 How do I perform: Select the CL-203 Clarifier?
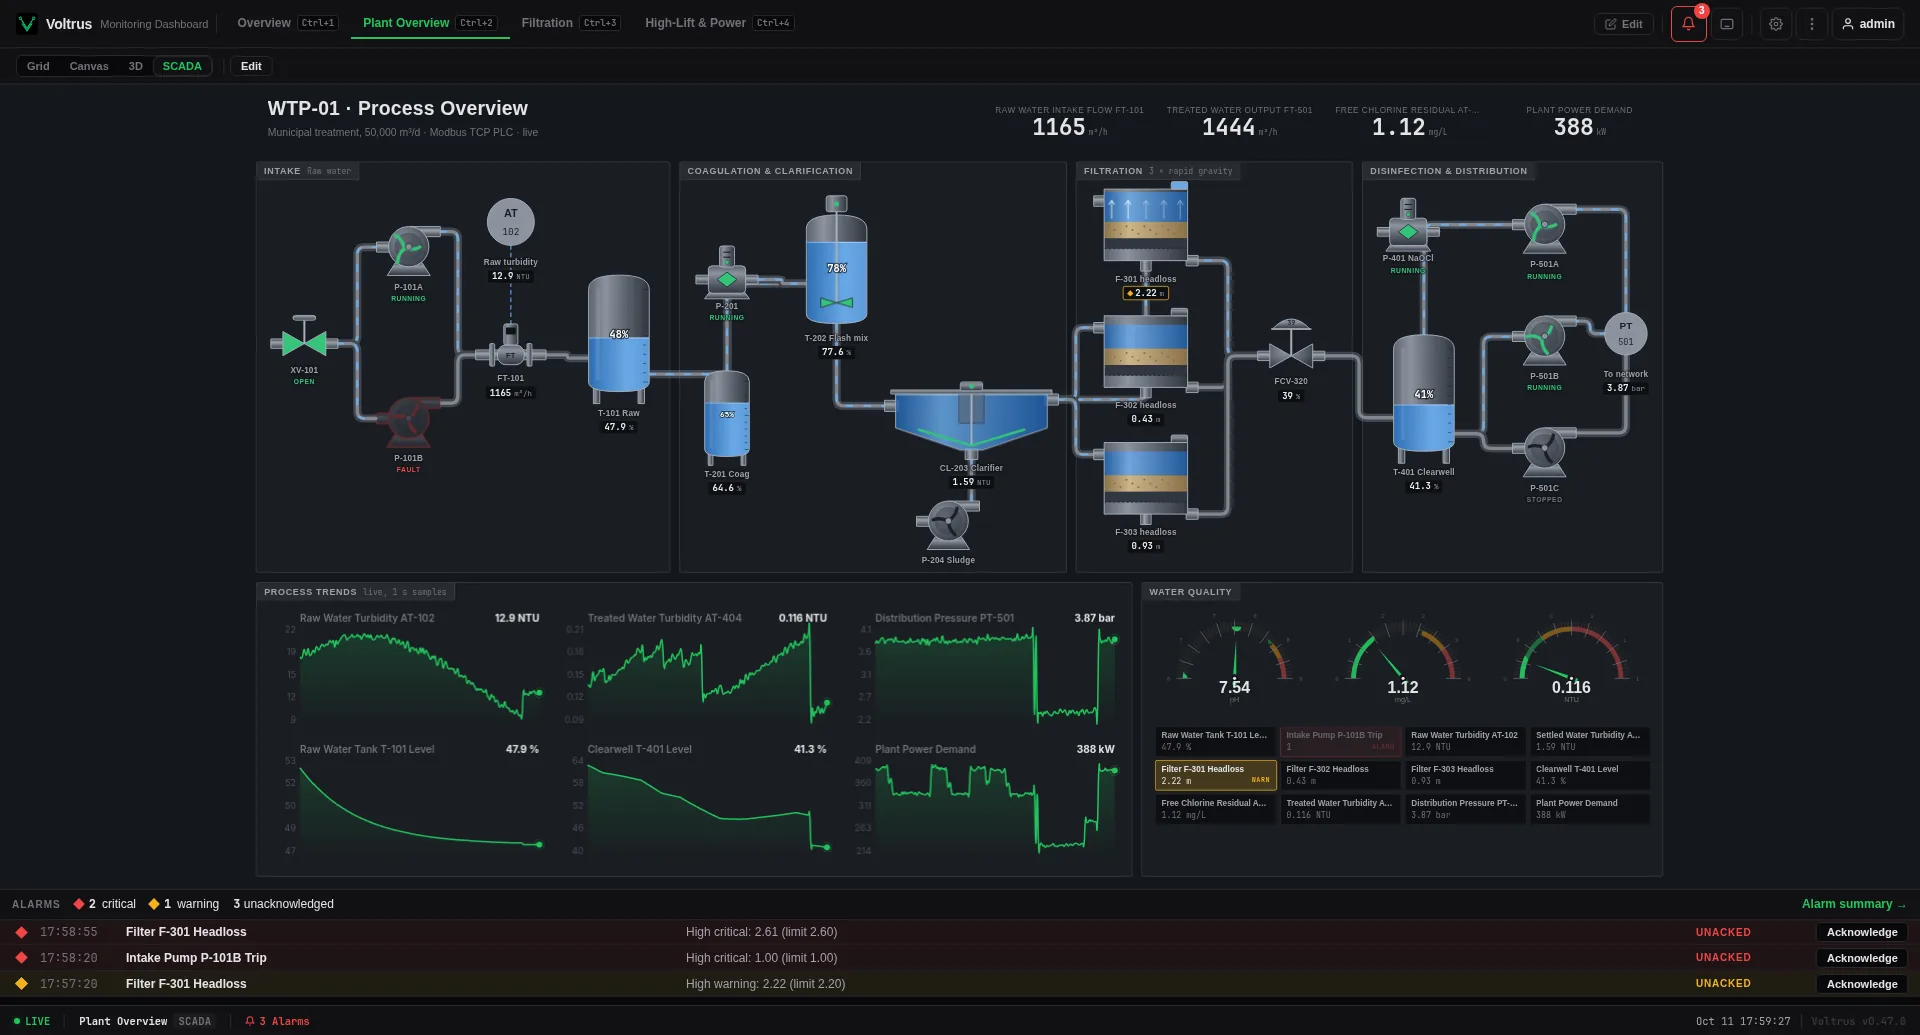(971, 420)
